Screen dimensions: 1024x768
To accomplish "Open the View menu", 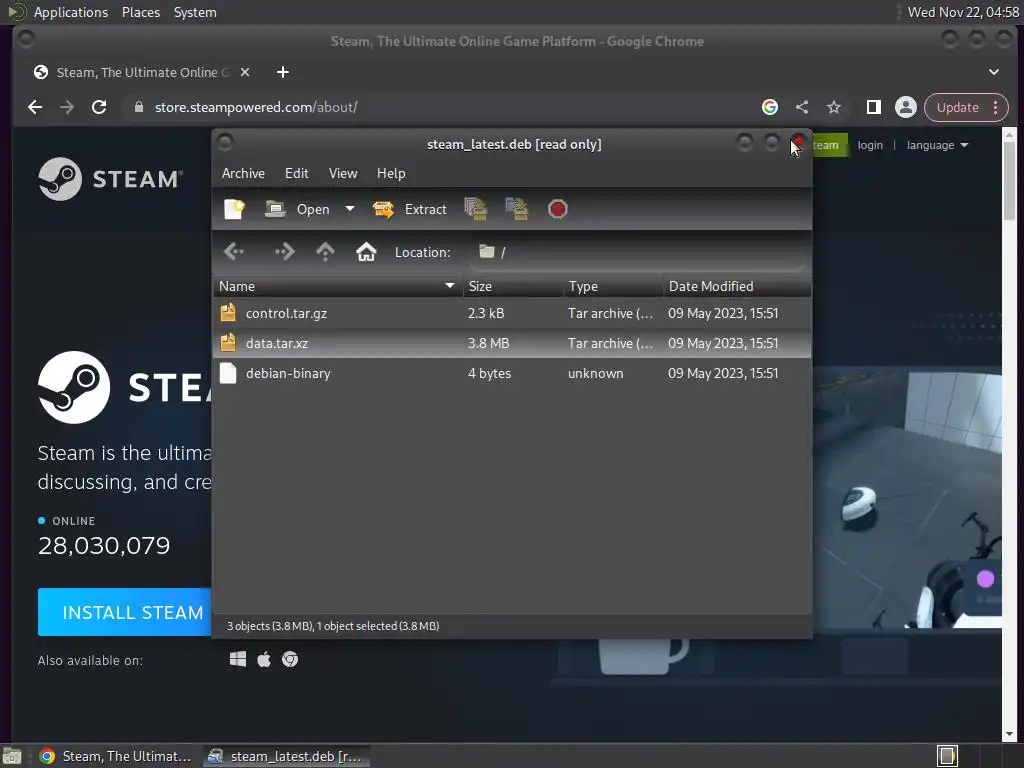I will 343,173.
